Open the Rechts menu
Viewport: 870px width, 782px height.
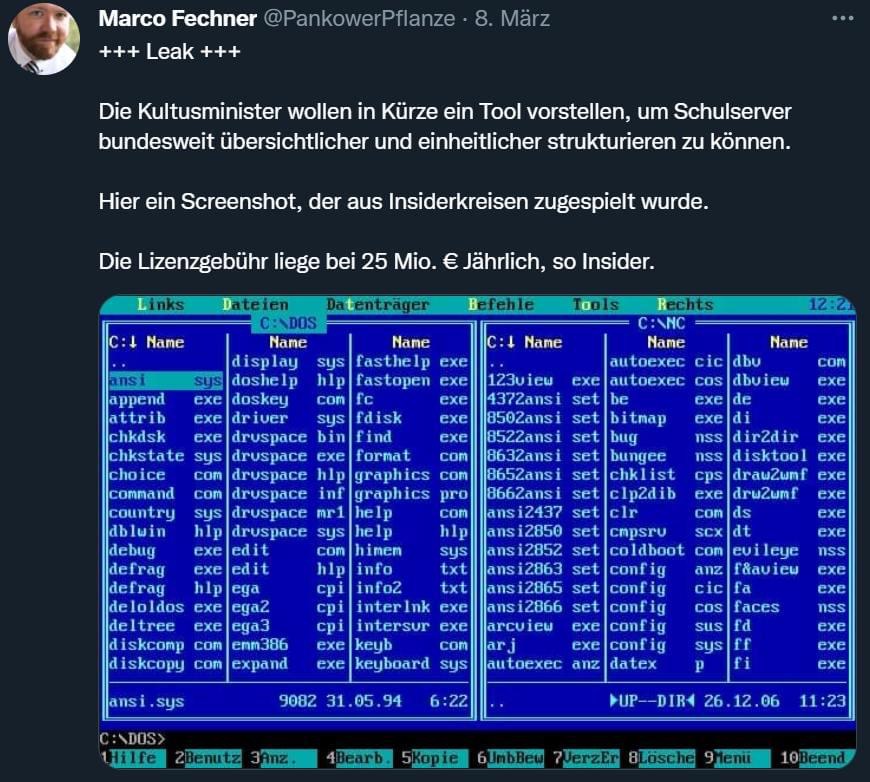(x=685, y=305)
